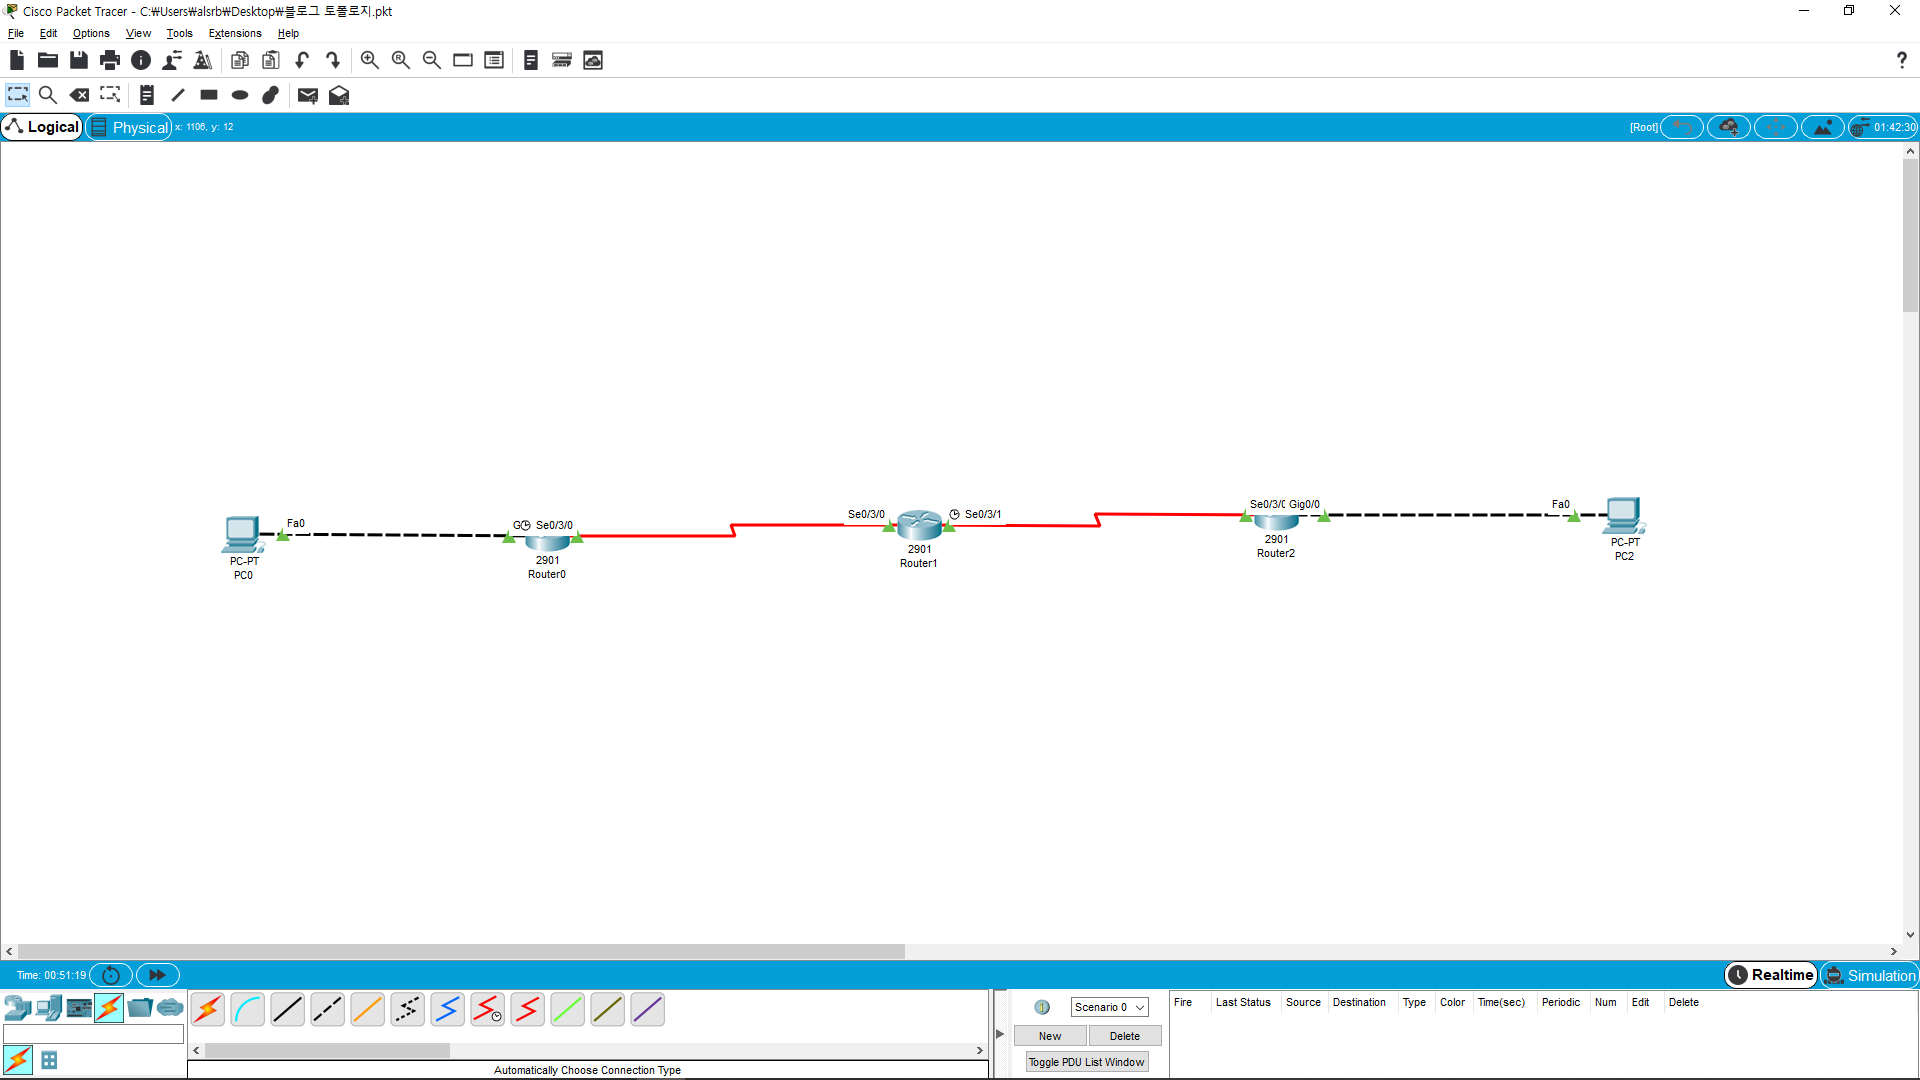Viewport: 1920px width, 1080px height.
Task: Click Router1 device in the topology
Action: (x=919, y=525)
